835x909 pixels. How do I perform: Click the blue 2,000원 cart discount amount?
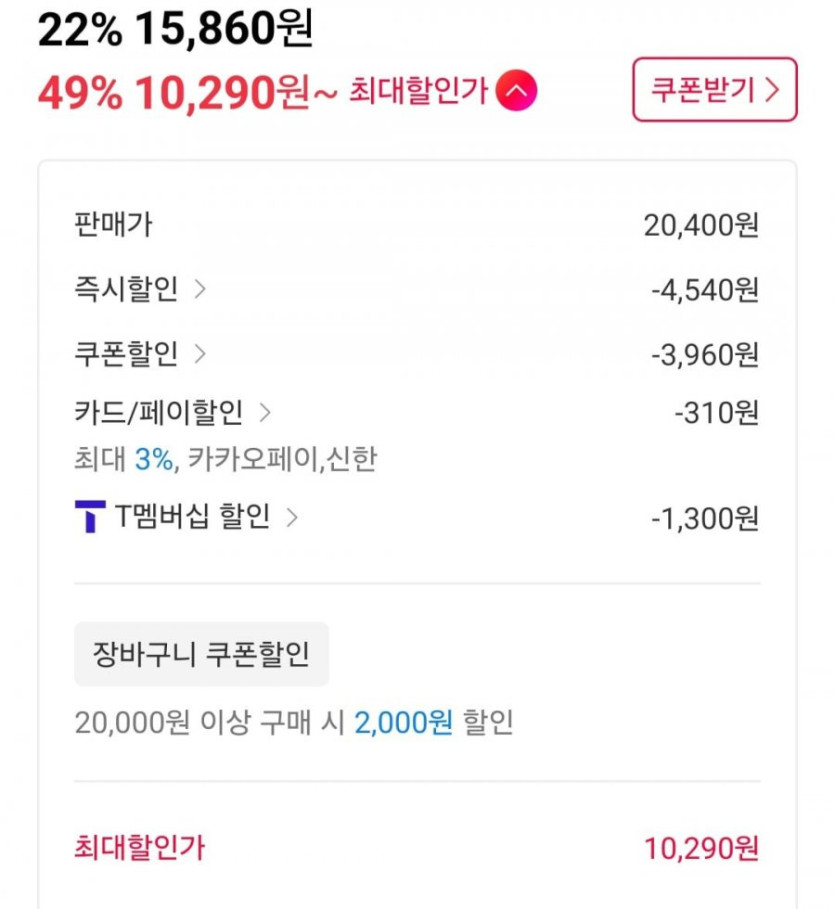[x=403, y=722]
